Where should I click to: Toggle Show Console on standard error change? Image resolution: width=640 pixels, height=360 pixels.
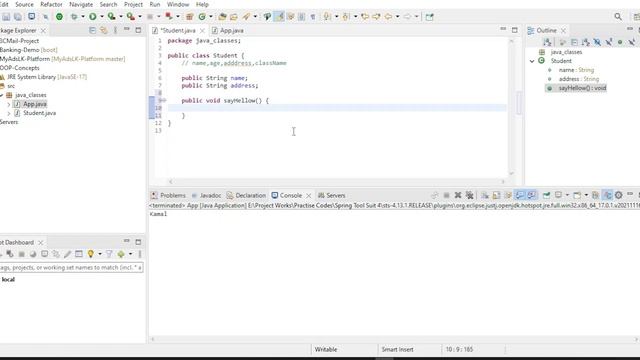(531, 195)
